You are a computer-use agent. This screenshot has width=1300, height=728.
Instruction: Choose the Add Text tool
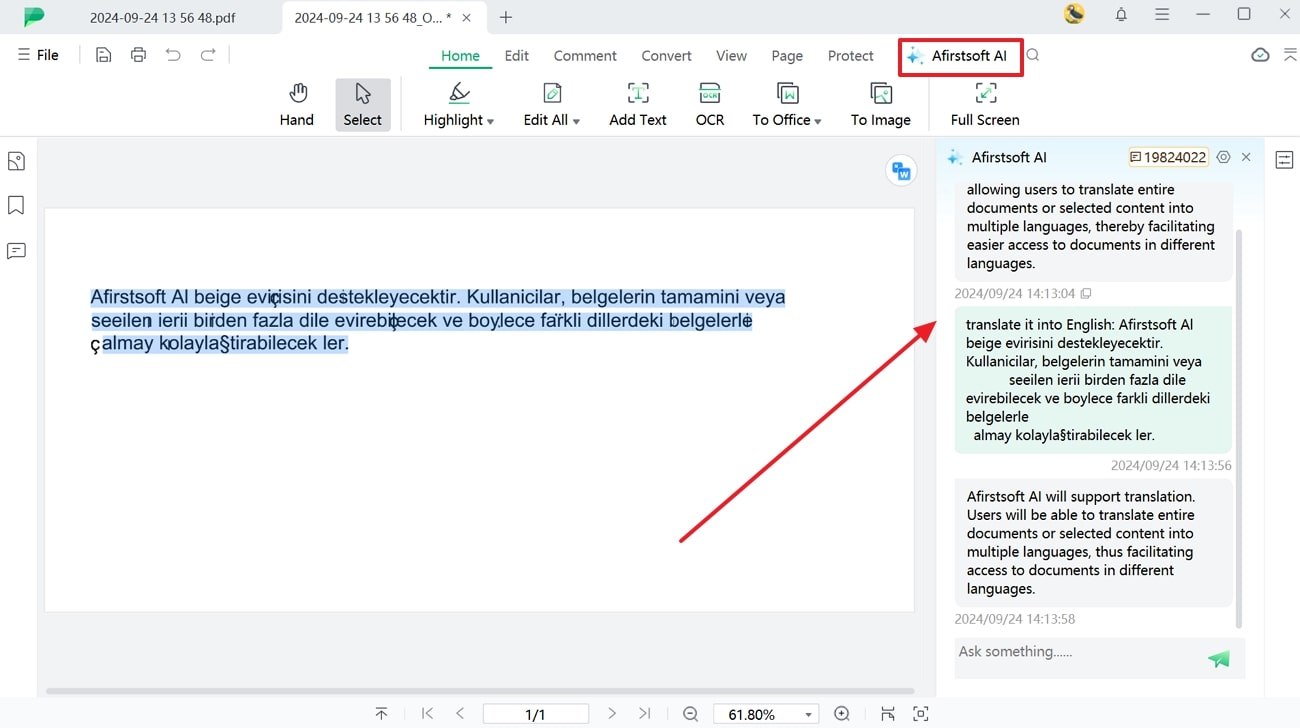638,105
